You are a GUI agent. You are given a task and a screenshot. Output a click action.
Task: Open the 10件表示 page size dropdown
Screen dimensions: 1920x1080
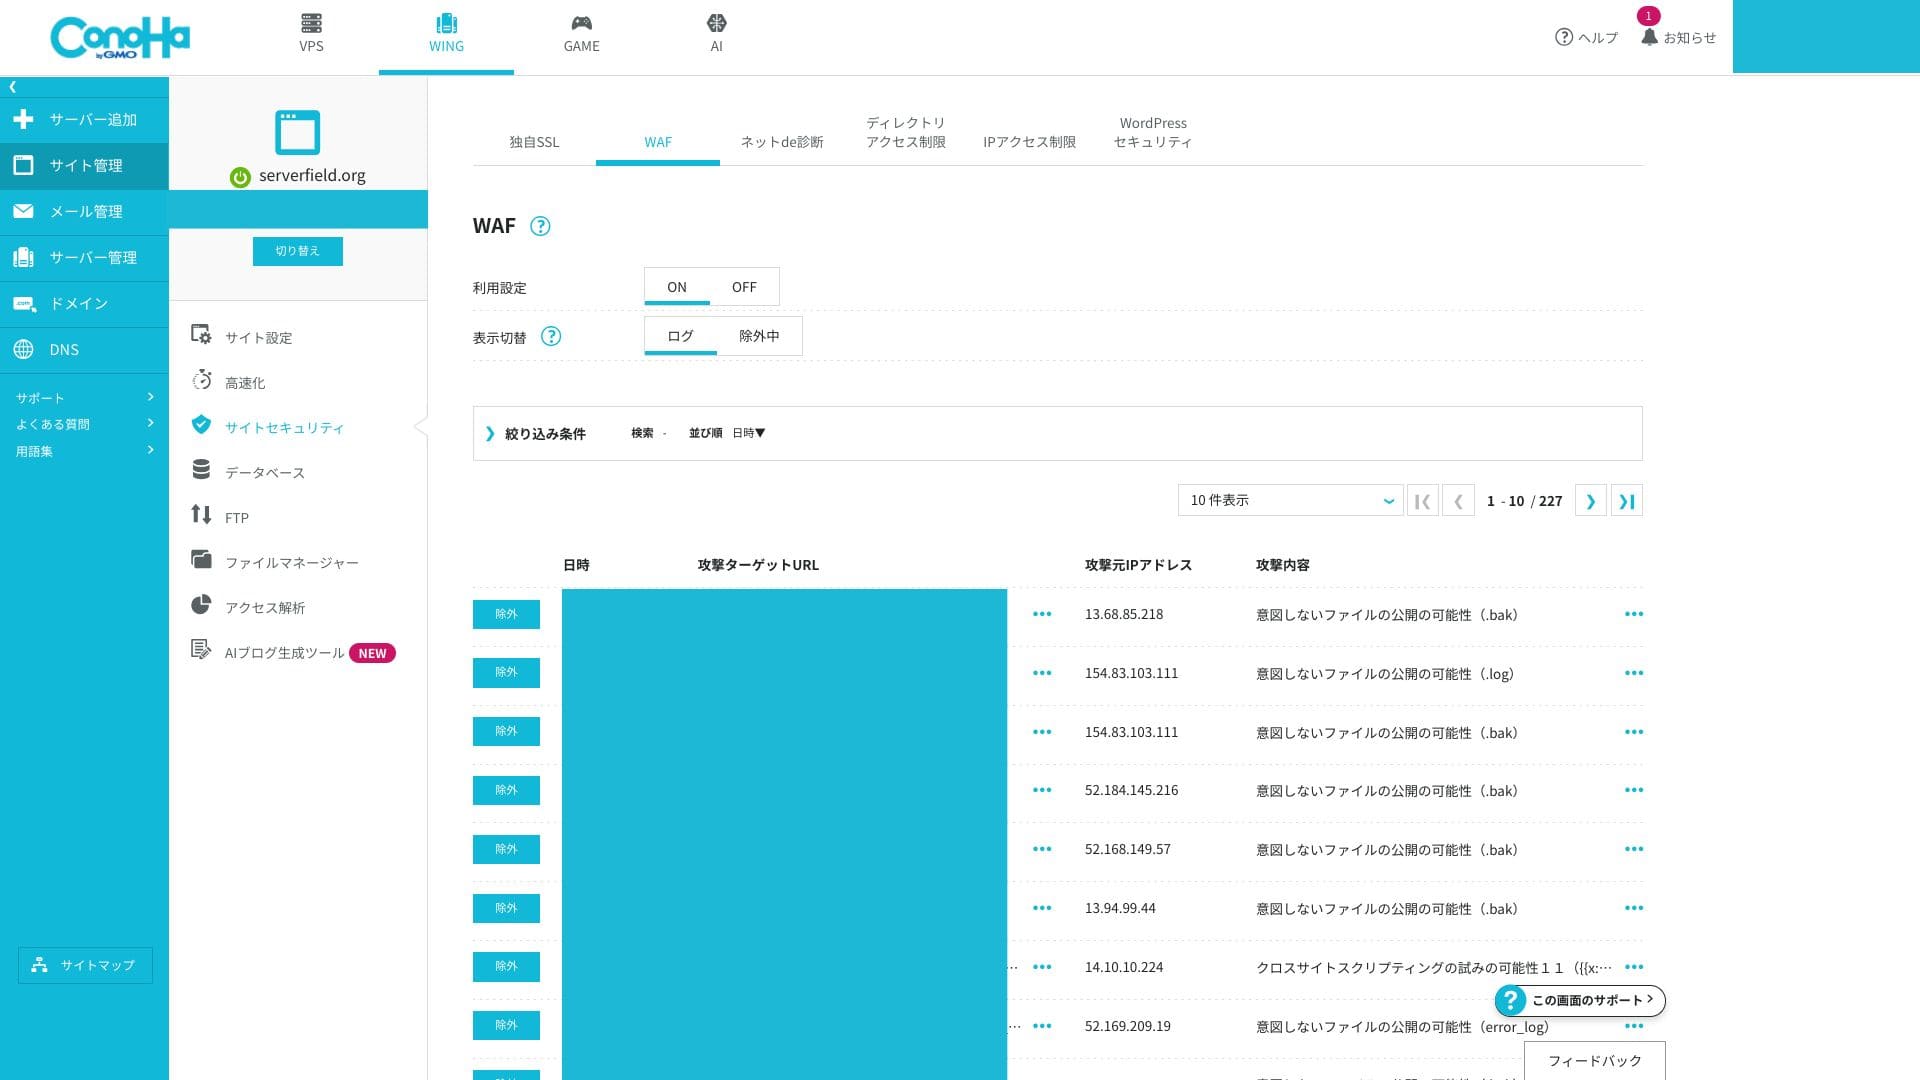(x=1290, y=500)
